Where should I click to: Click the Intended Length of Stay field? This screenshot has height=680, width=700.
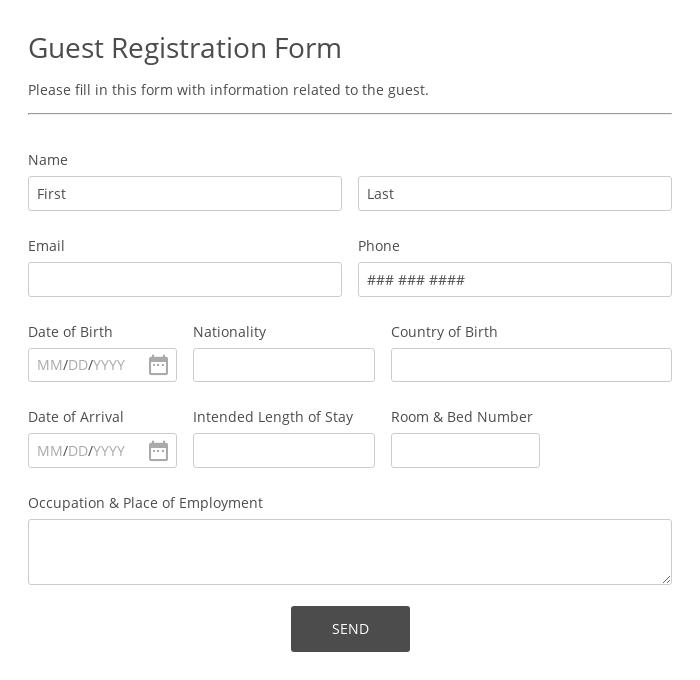point(283,451)
